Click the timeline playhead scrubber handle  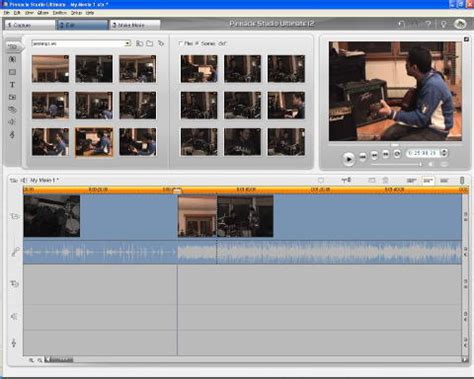[177, 191]
